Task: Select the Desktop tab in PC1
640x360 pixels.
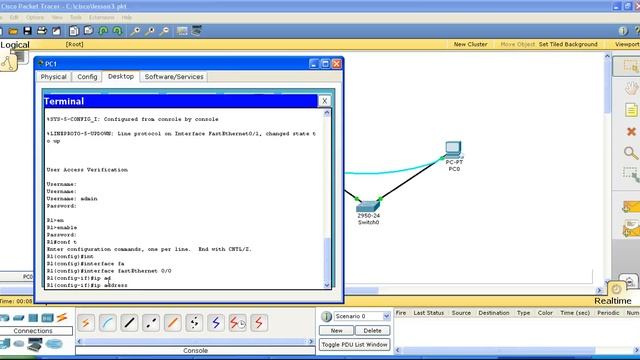Action: click(121, 76)
